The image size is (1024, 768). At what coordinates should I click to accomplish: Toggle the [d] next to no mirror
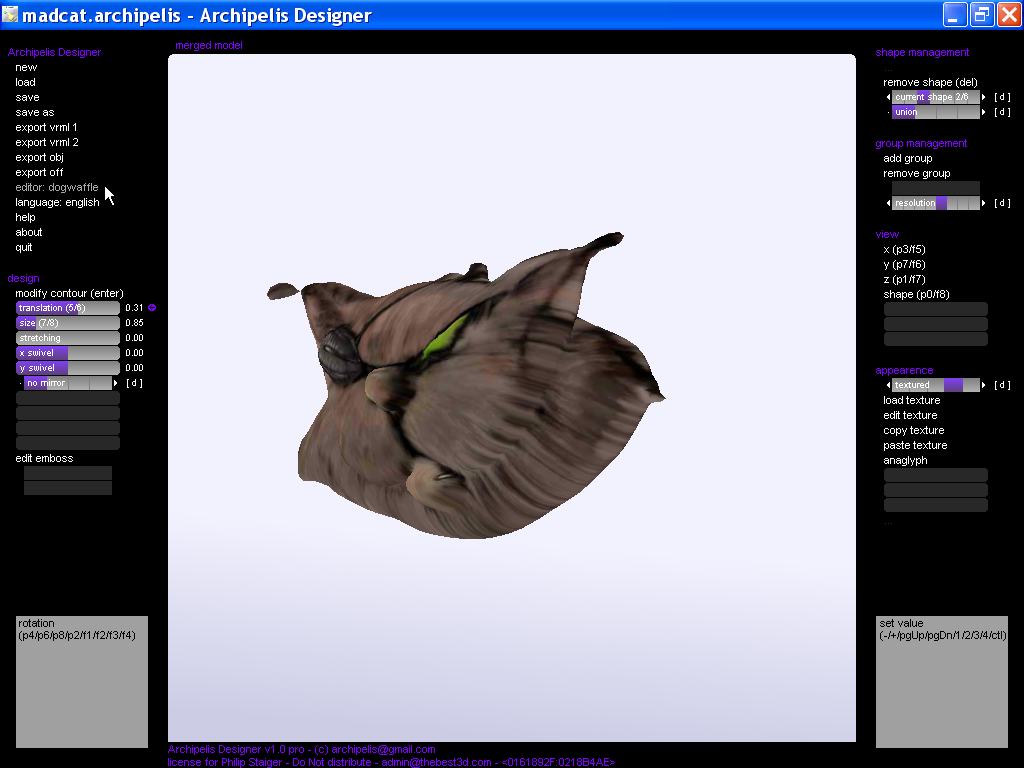click(x=134, y=383)
